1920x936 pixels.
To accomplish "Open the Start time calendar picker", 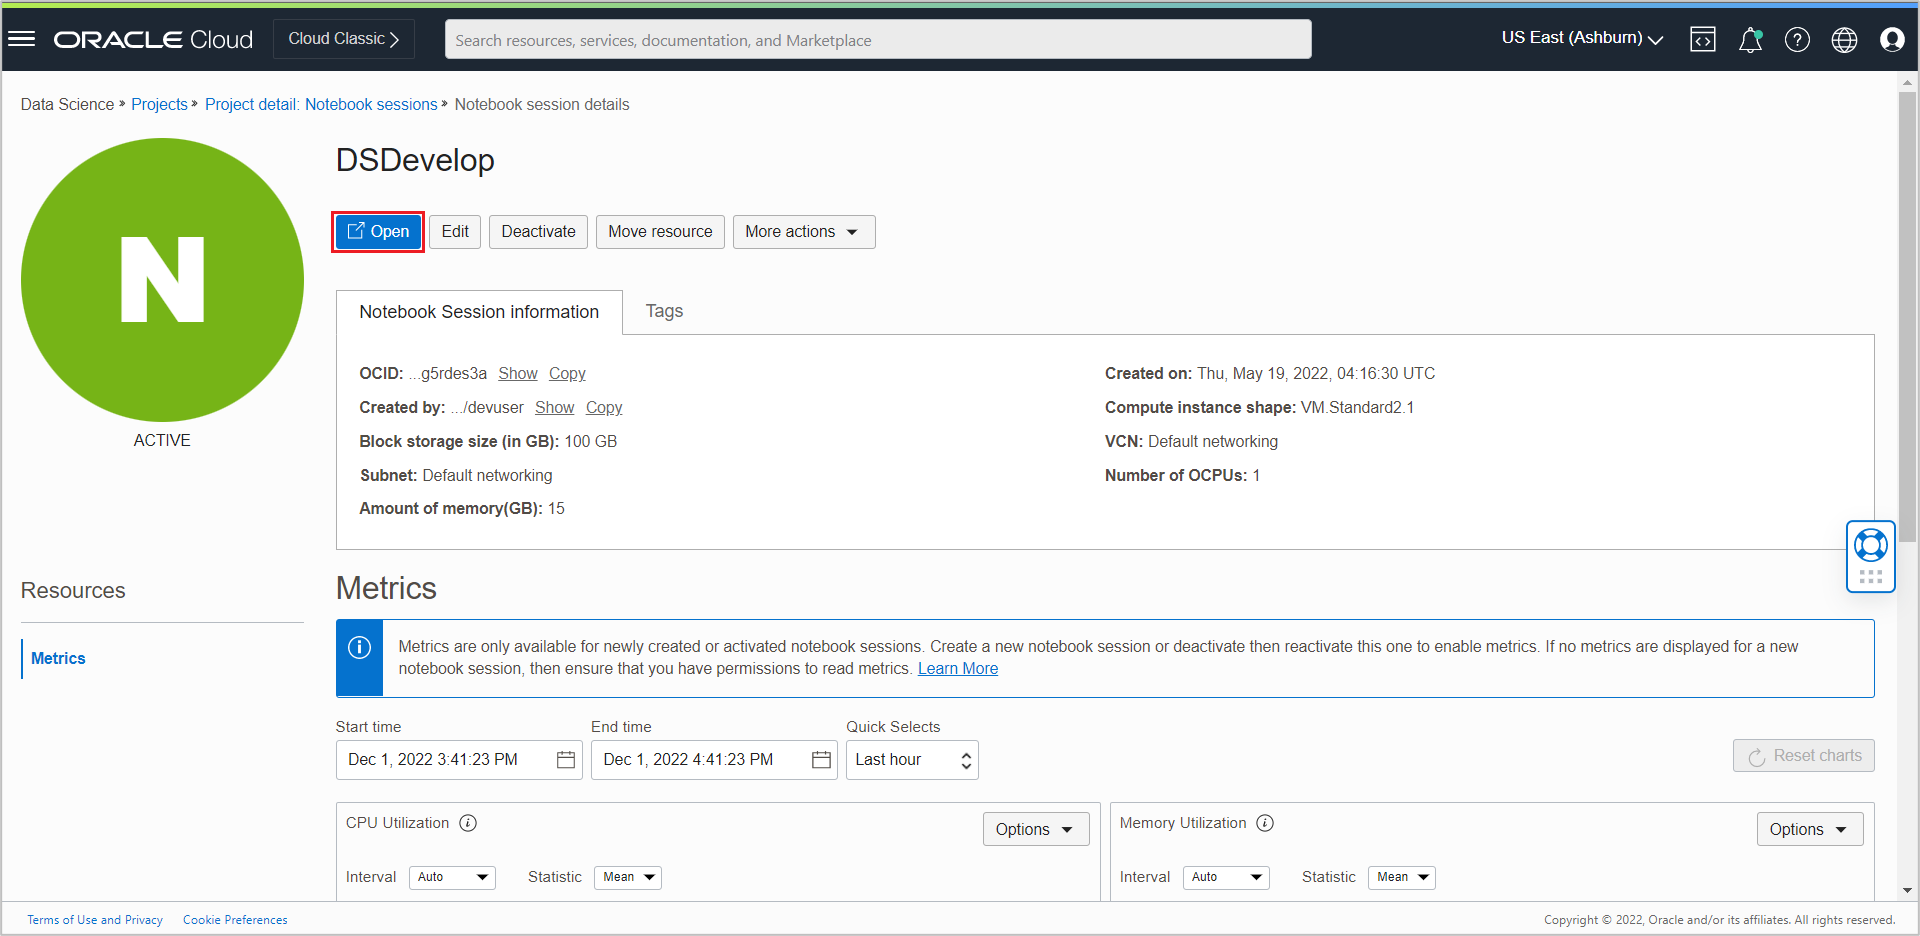I will point(566,760).
